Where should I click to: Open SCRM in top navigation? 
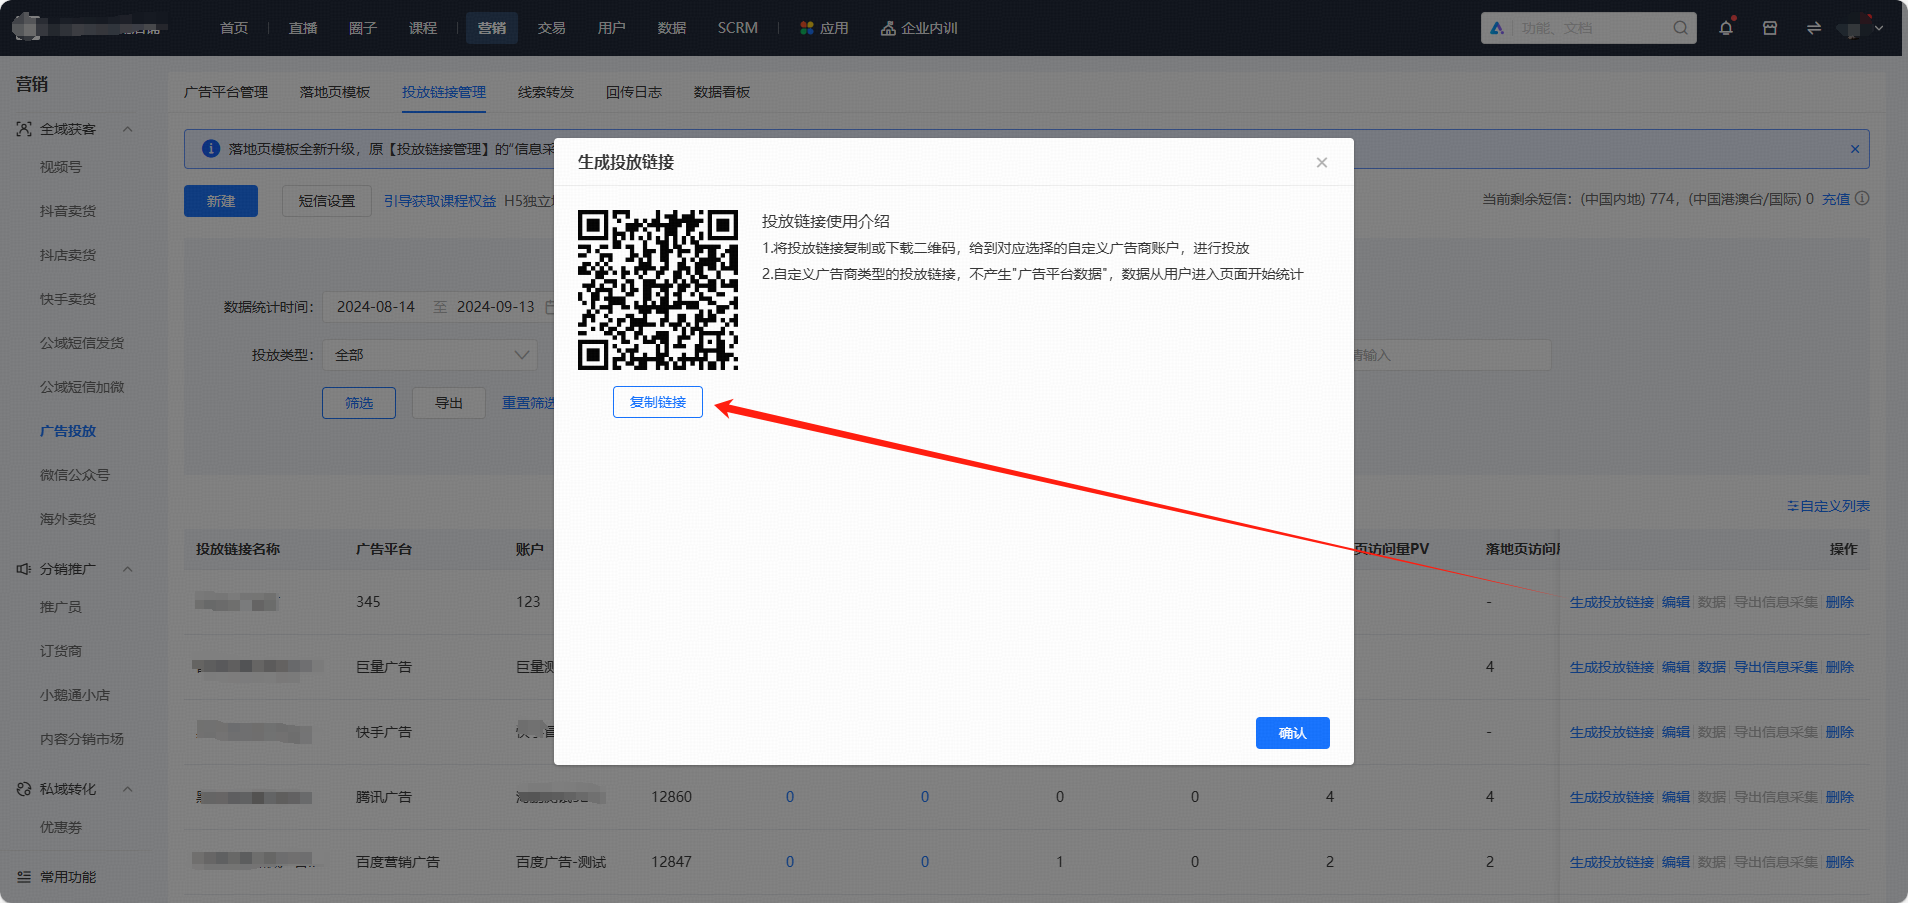(738, 28)
